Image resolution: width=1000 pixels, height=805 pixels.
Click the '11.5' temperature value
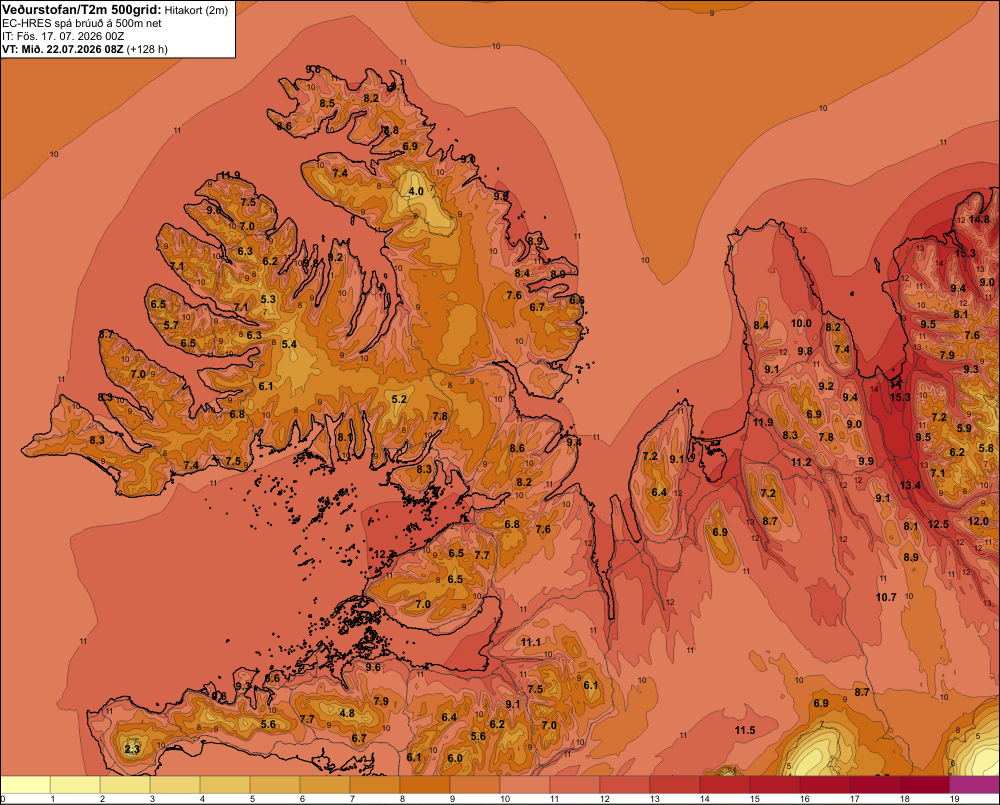point(745,730)
